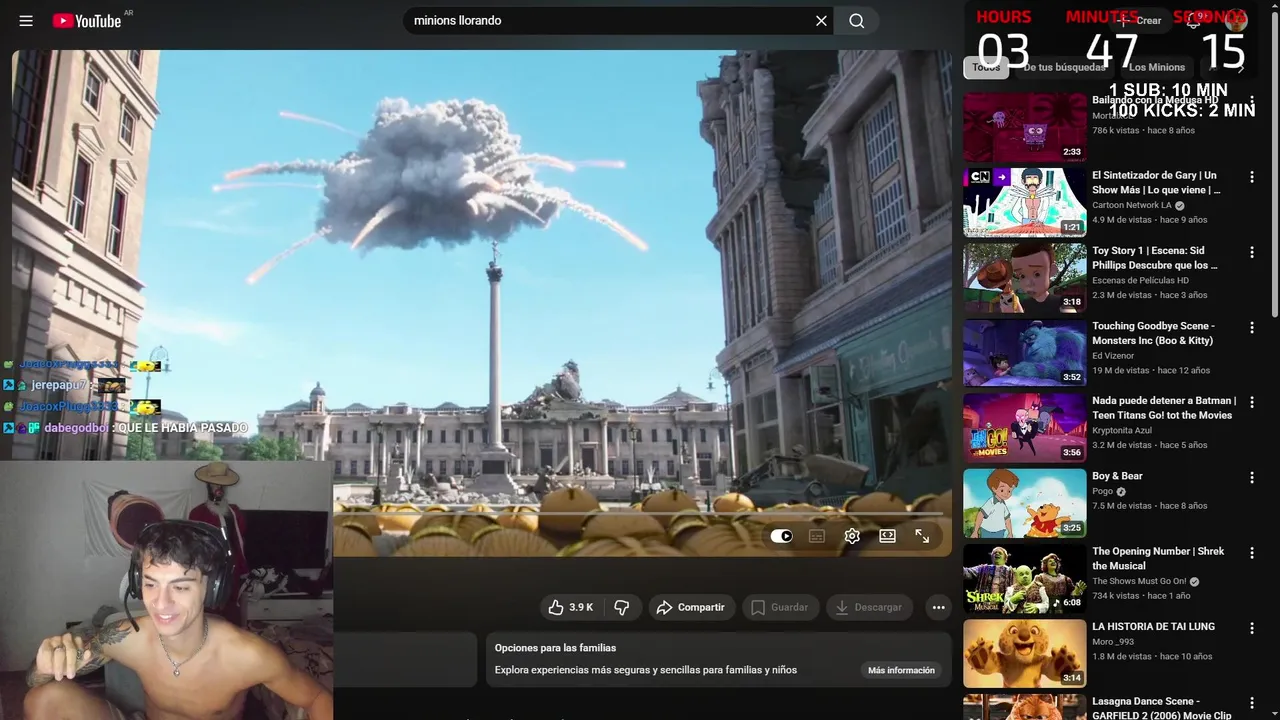Screen dimensions: 1280x720
Task: Dislike the video
Action: click(x=622, y=607)
